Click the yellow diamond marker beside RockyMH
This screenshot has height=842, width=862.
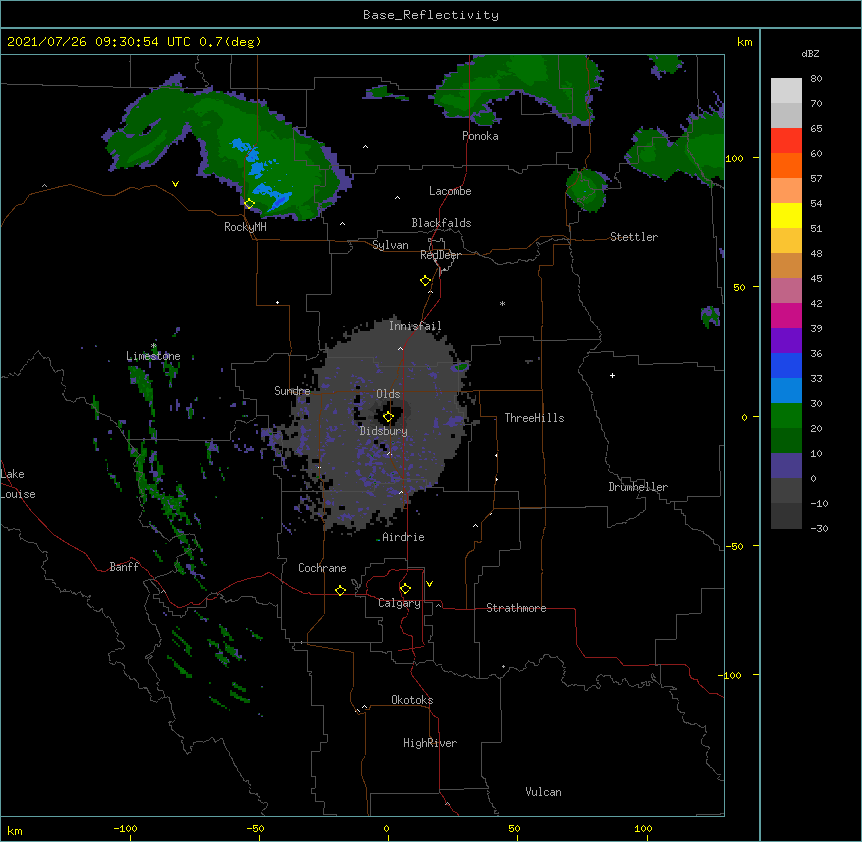[249, 203]
